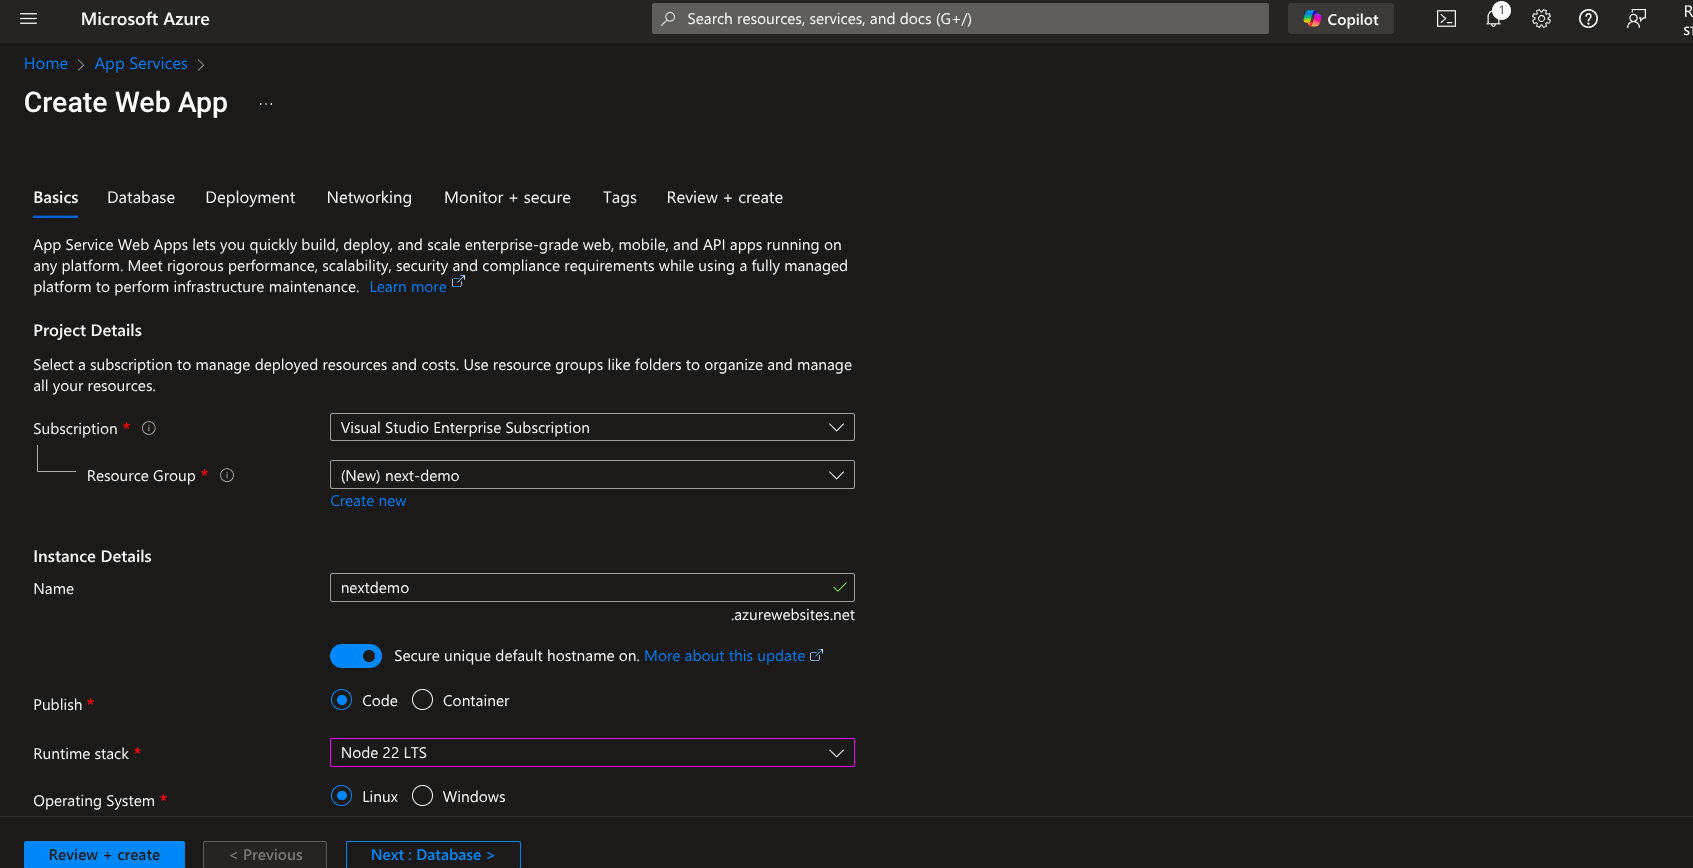Screen dimensions: 1693x868
Task: Click the Microsoft Azure logo text
Action: (145, 19)
